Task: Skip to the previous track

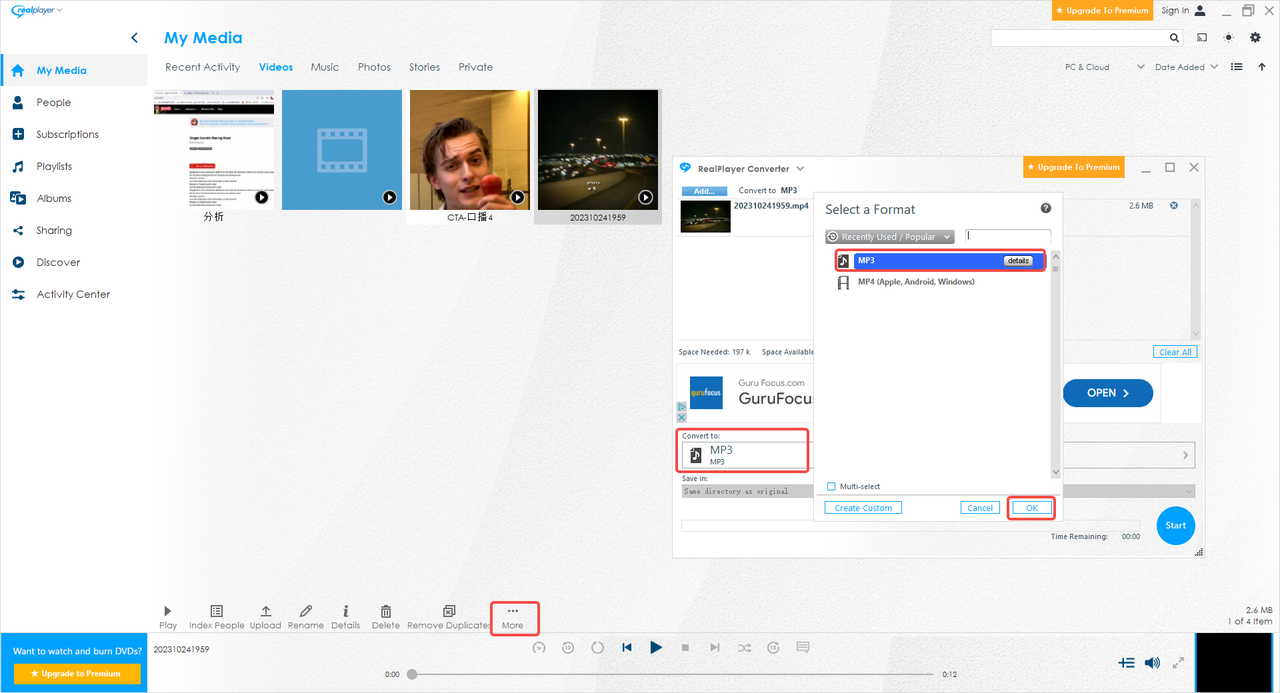Action: 627,647
